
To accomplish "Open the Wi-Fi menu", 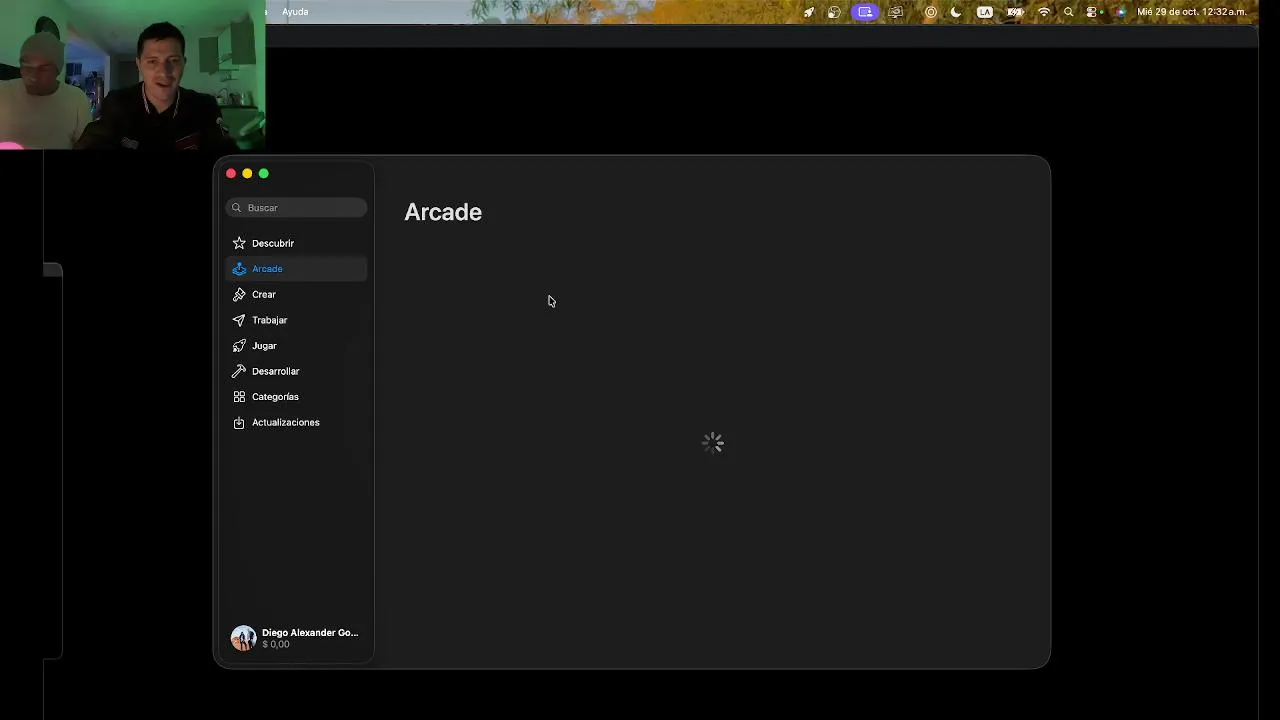I will tap(1044, 12).
